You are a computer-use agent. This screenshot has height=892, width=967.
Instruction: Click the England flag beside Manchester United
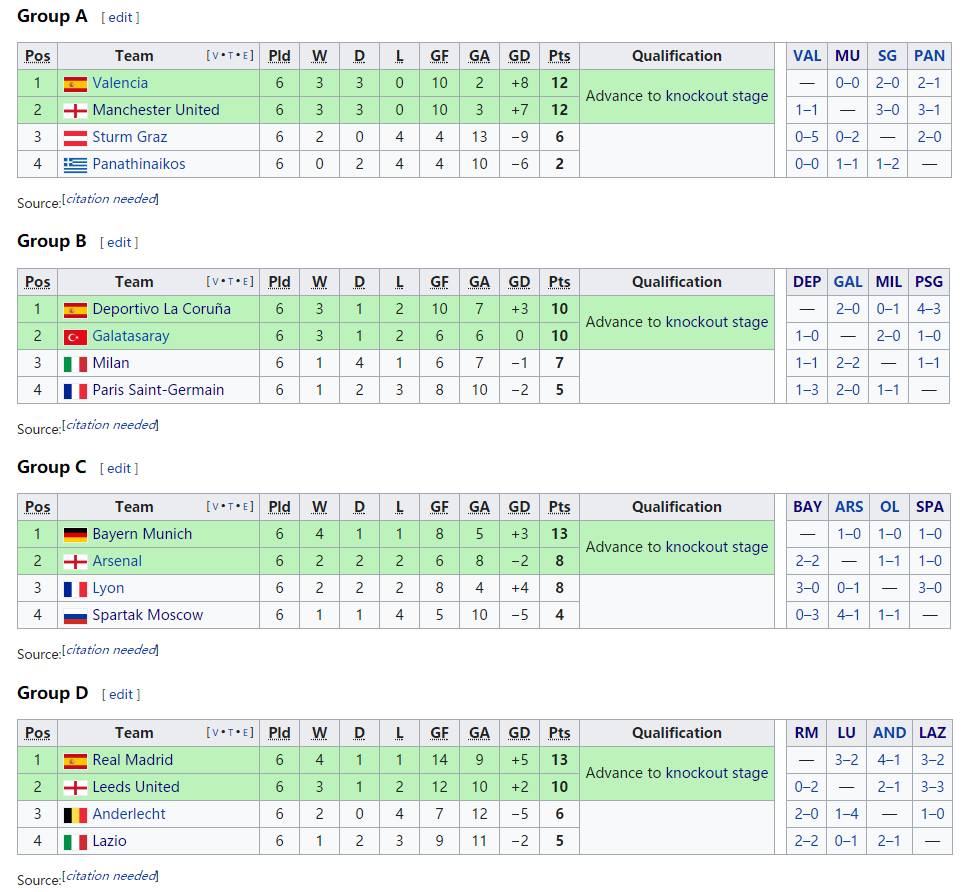75,111
